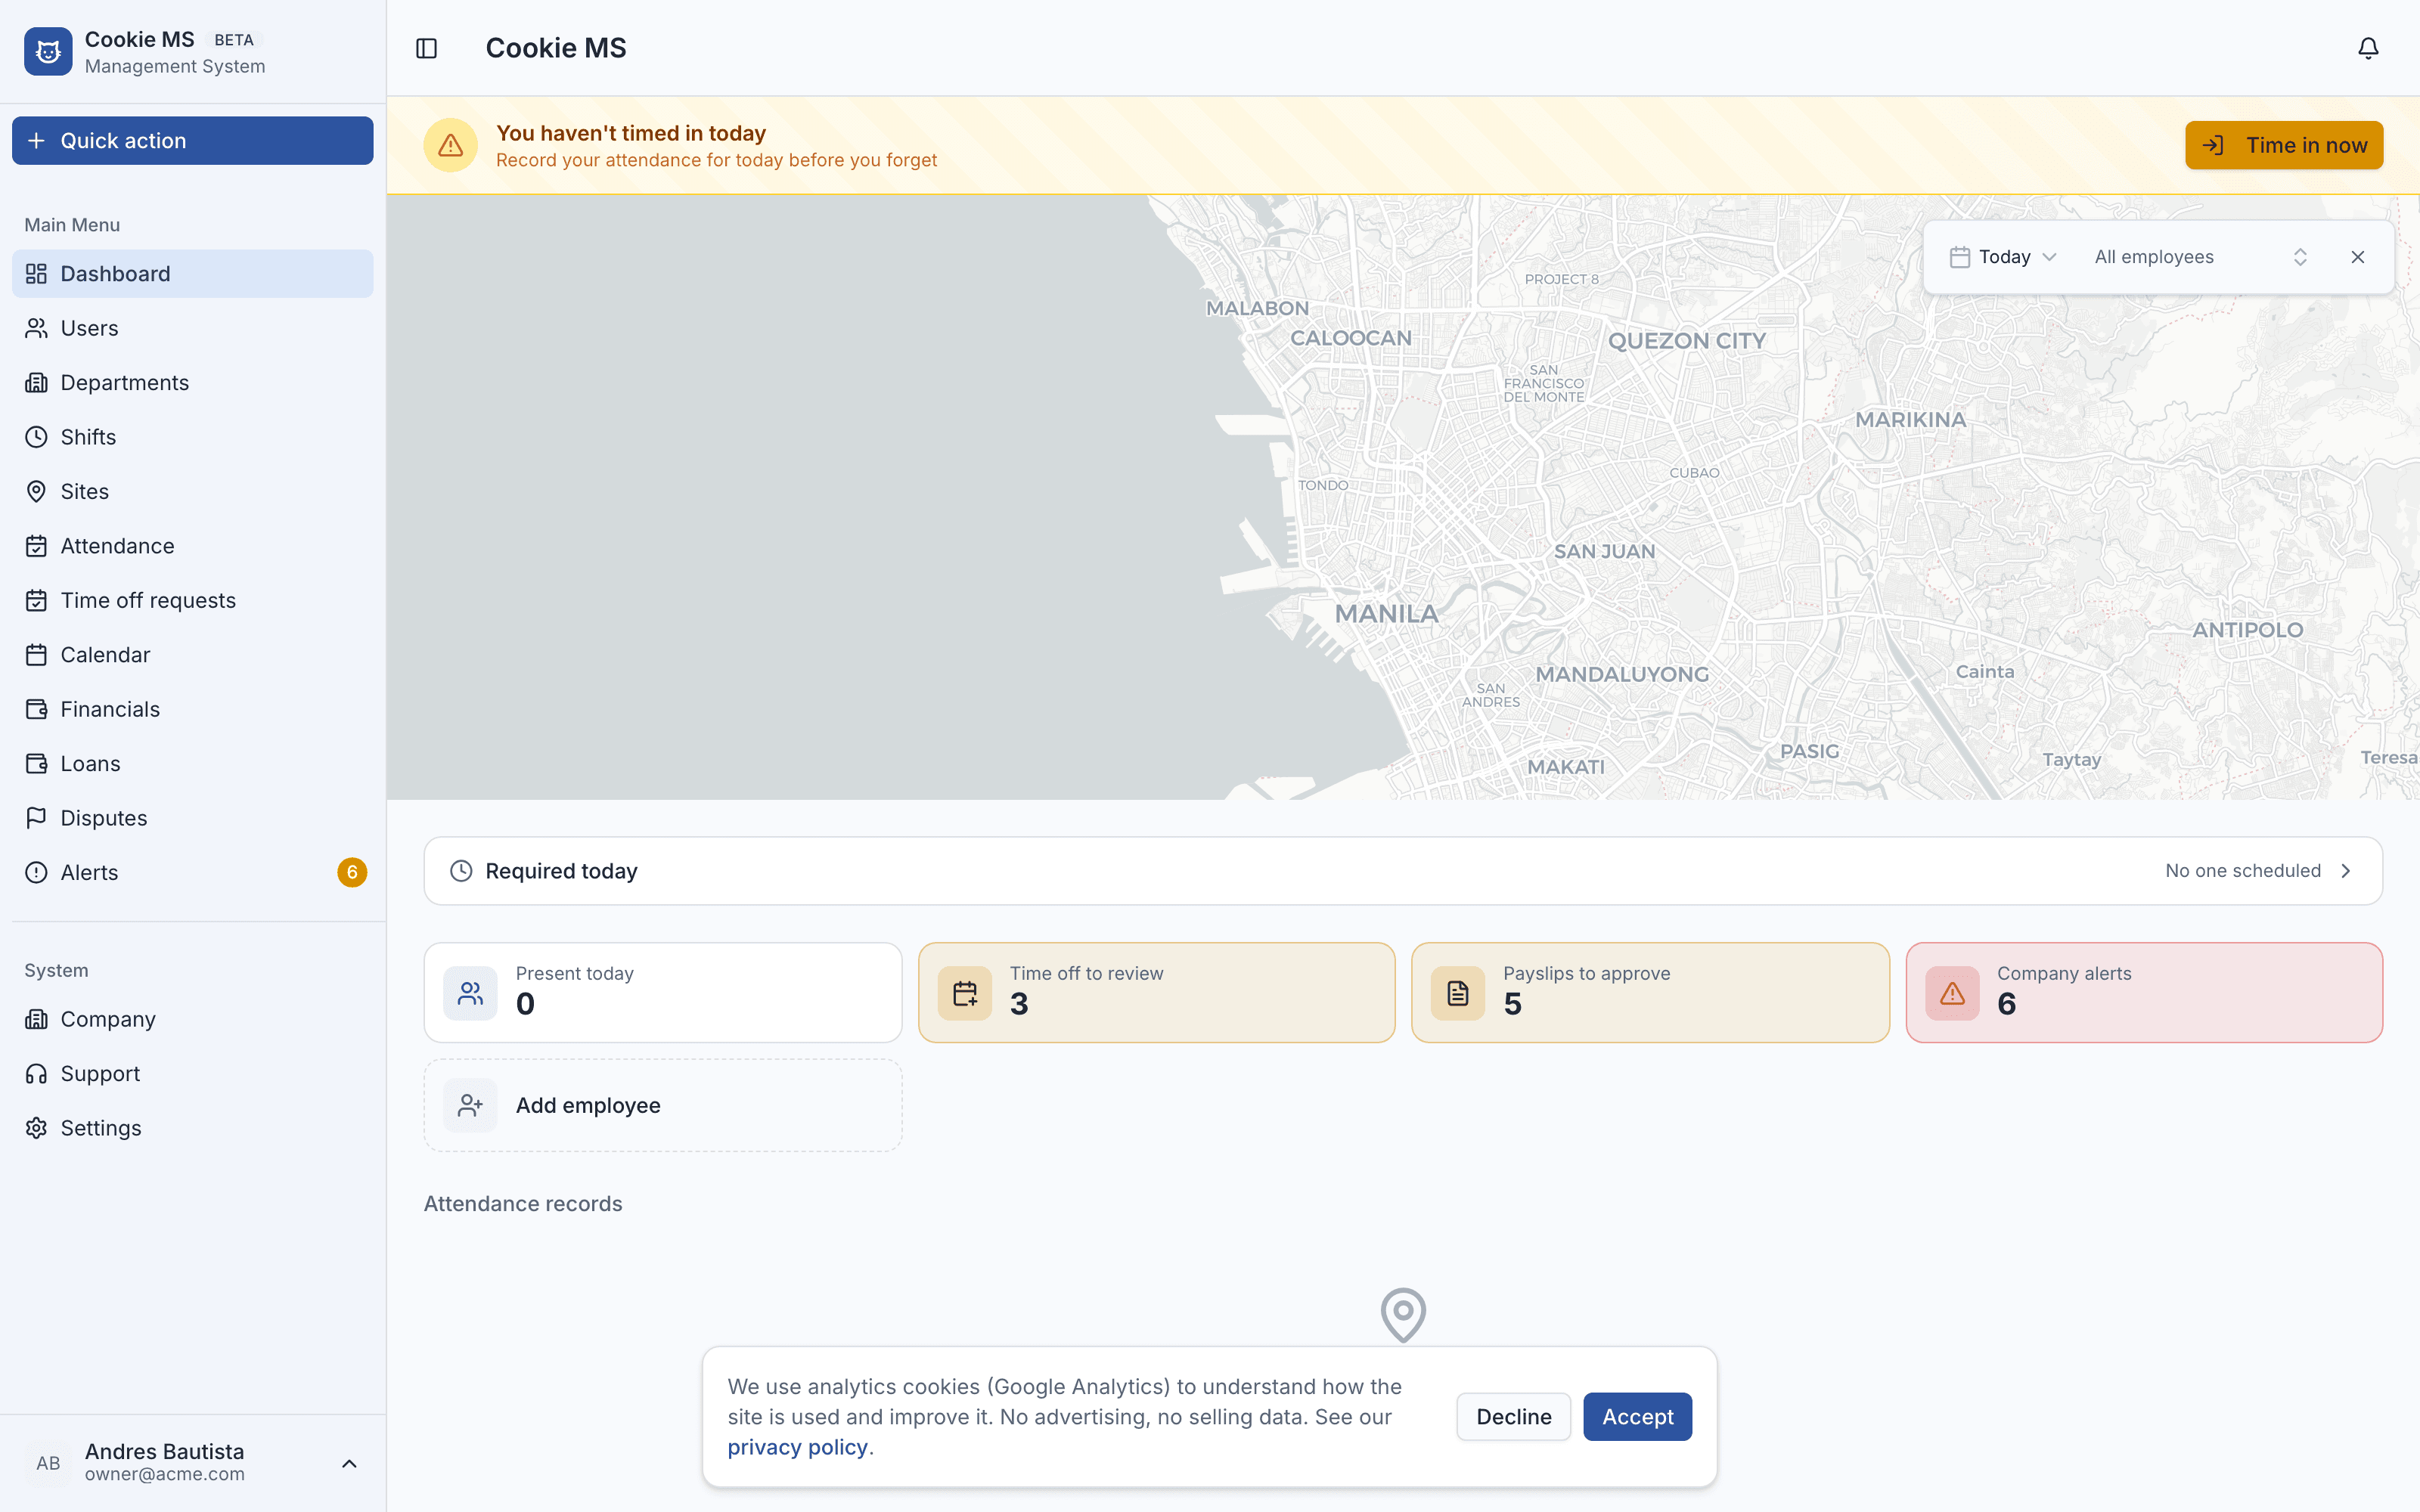Open Settings in the System menu

coord(193,1128)
